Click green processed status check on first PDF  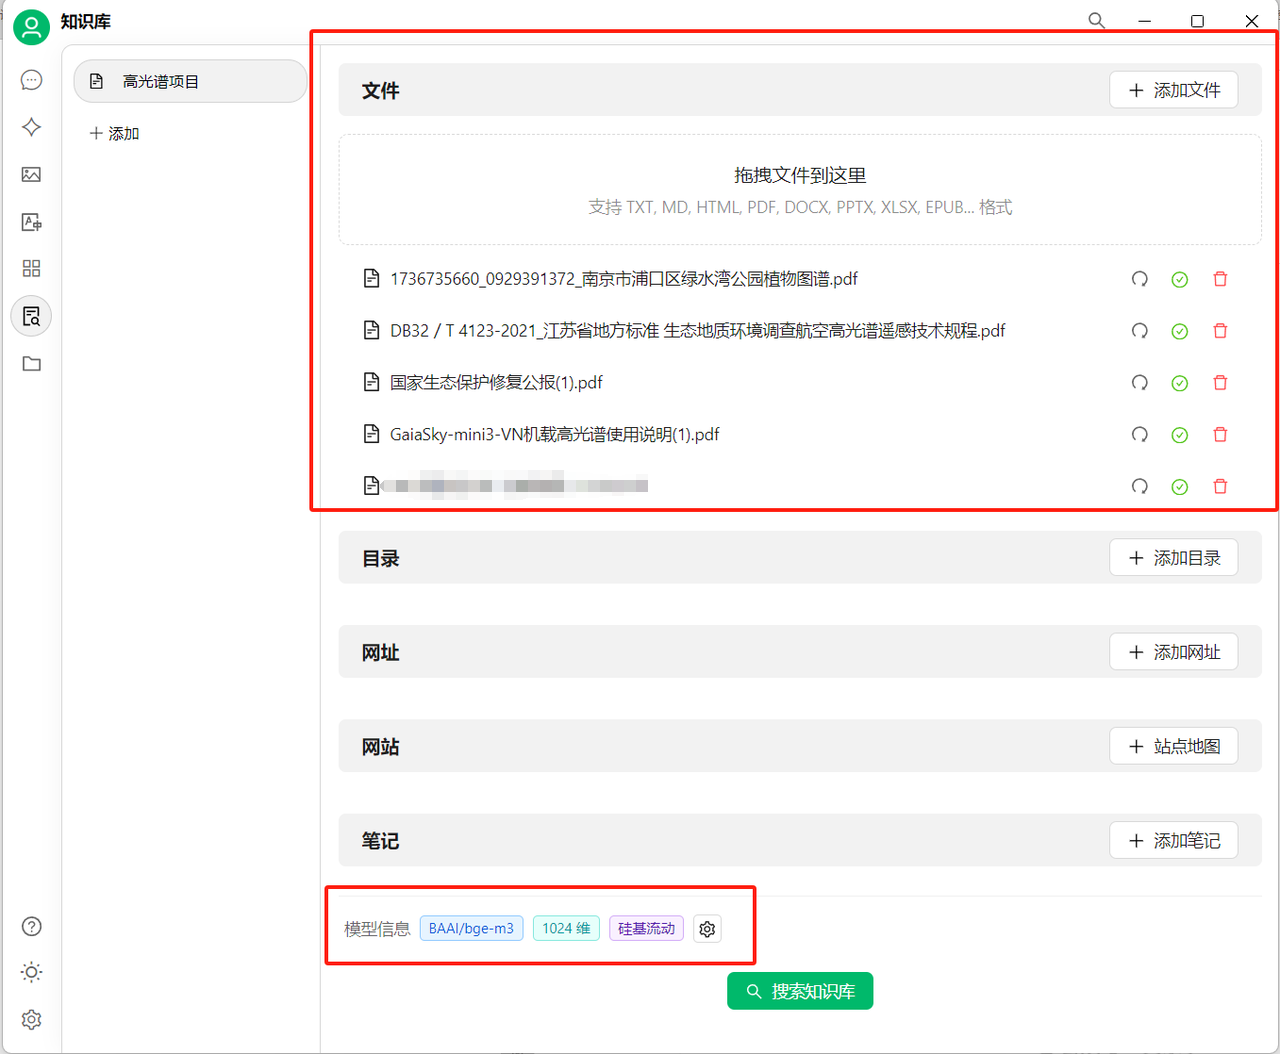(x=1179, y=279)
